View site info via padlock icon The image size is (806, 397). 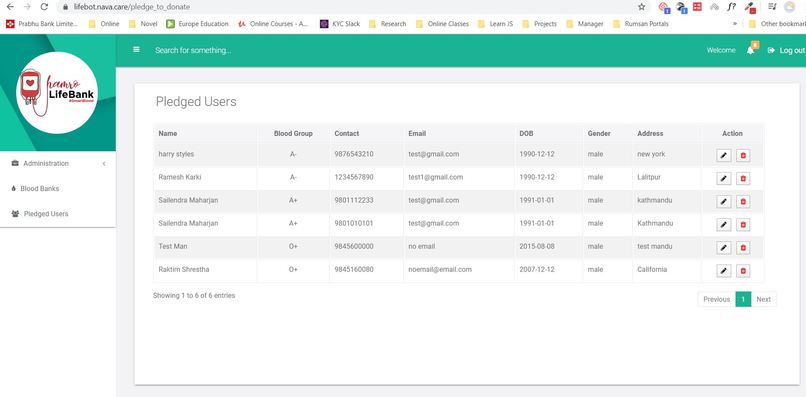[65, 7]
